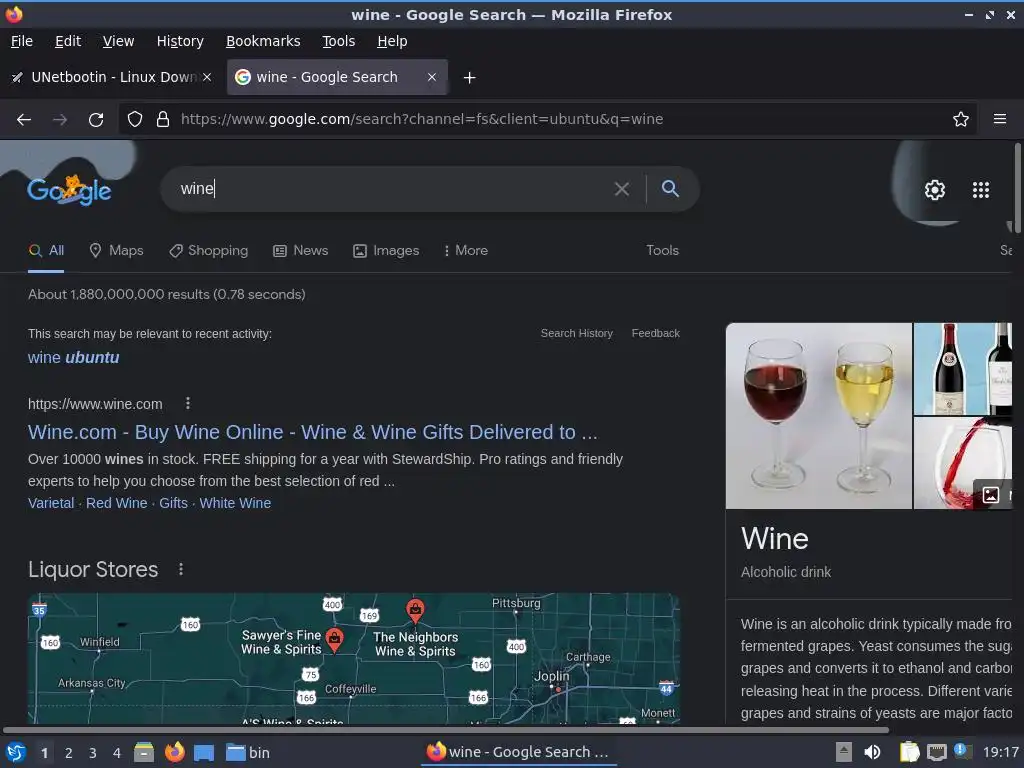Image resolution: width=1024 pixels, height=768 pixels.
Task: Open options for the wine.com result
Action: pos(188,404)
